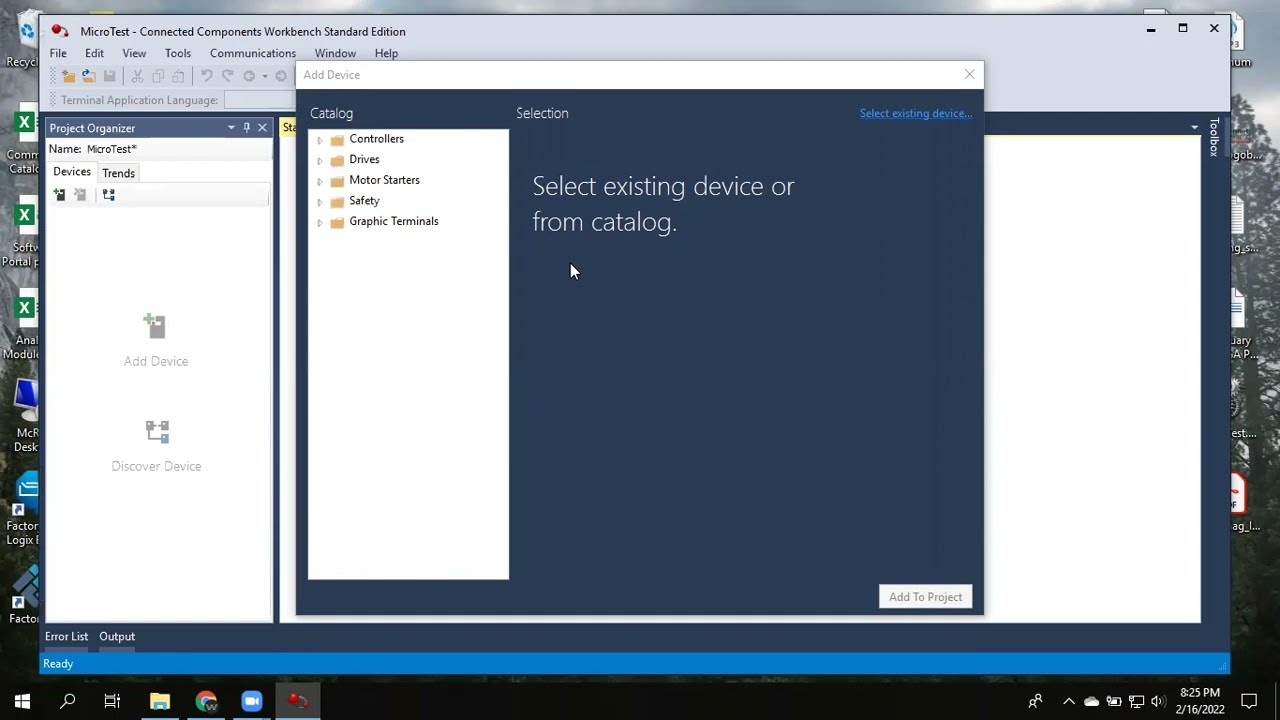Select the Motor Starters folder in Catalog
This screenshot has width=1280, height=720.
pyautogui.click(x=384, y=180)
